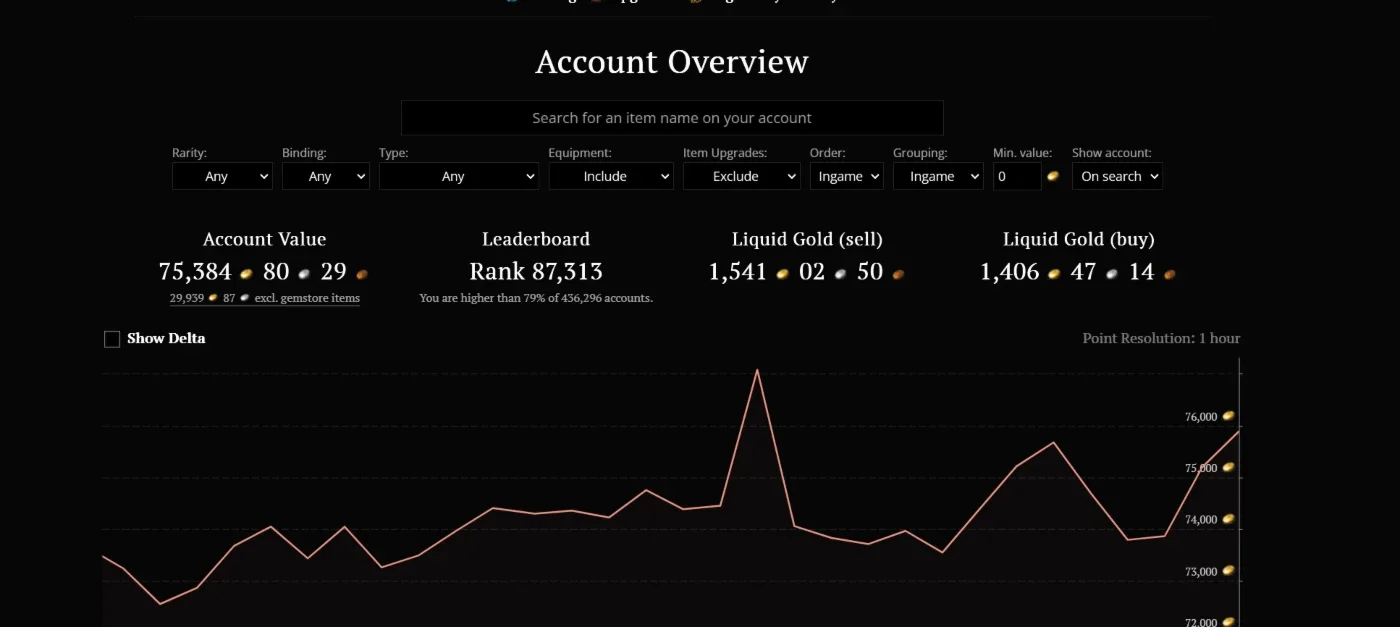Click the 1,541 sell gold amount
The height and width of the screenshot is (627, 1400).
(738, 271)
